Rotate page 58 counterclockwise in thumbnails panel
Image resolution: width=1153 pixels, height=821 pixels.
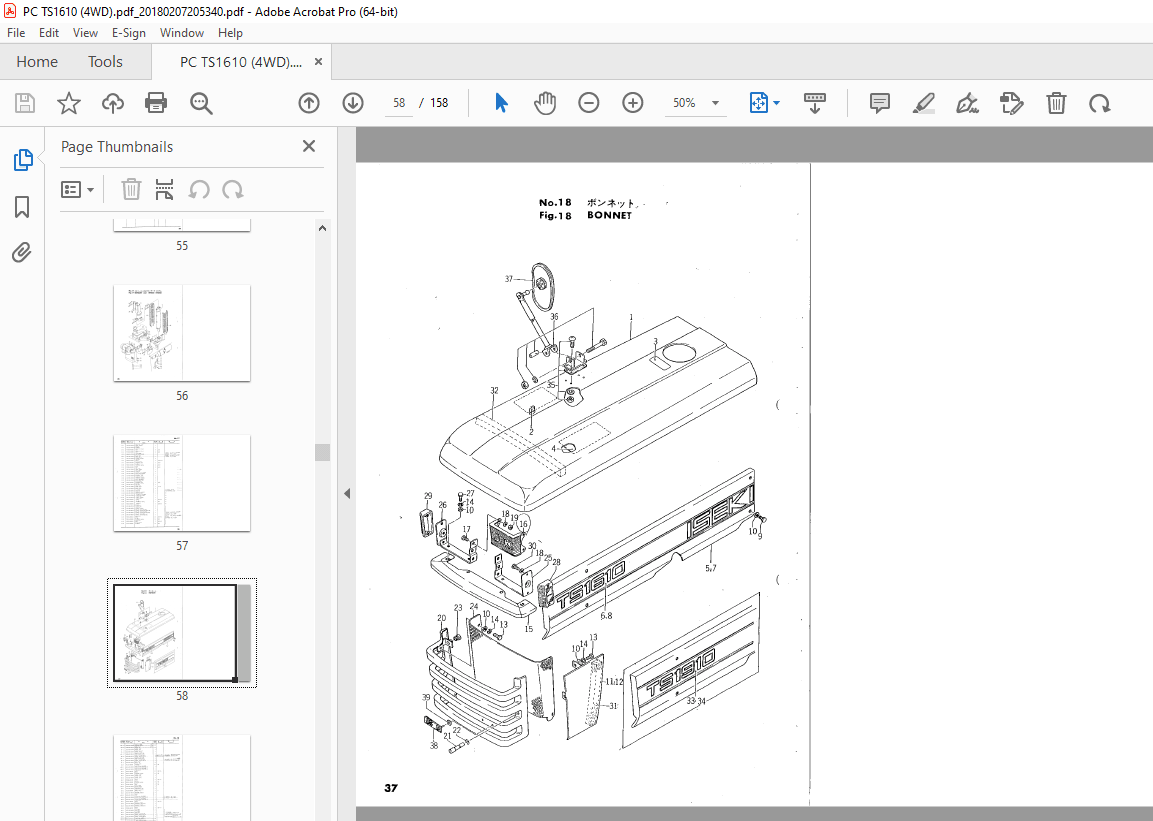pyautogui.click(x=199, y=189)
